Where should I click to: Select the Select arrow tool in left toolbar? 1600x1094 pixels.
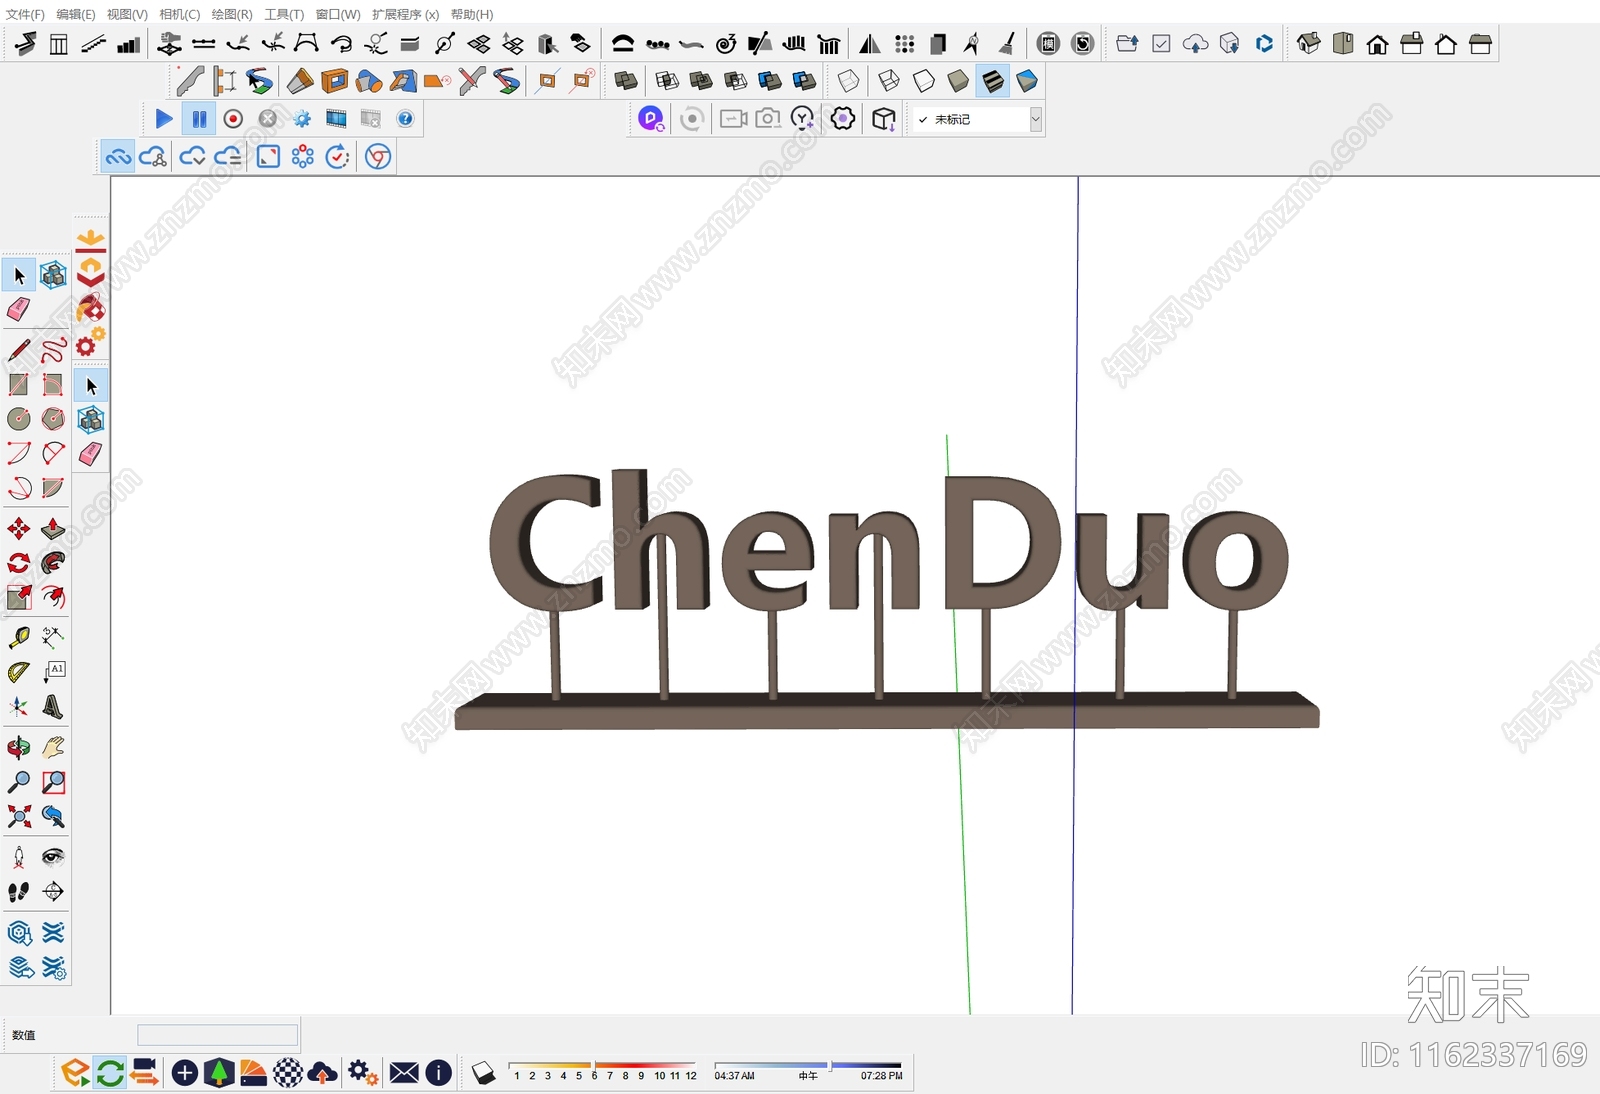[x=19, y=275]
